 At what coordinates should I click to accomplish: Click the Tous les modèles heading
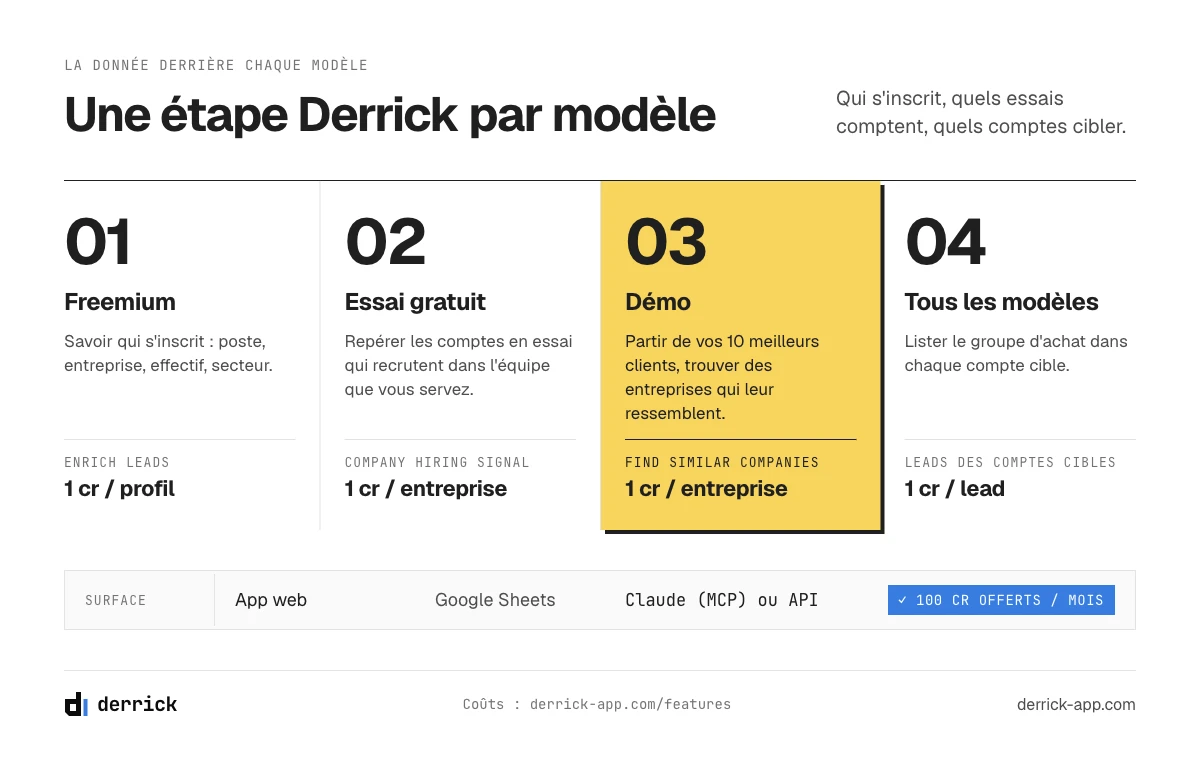[1001, 302]
